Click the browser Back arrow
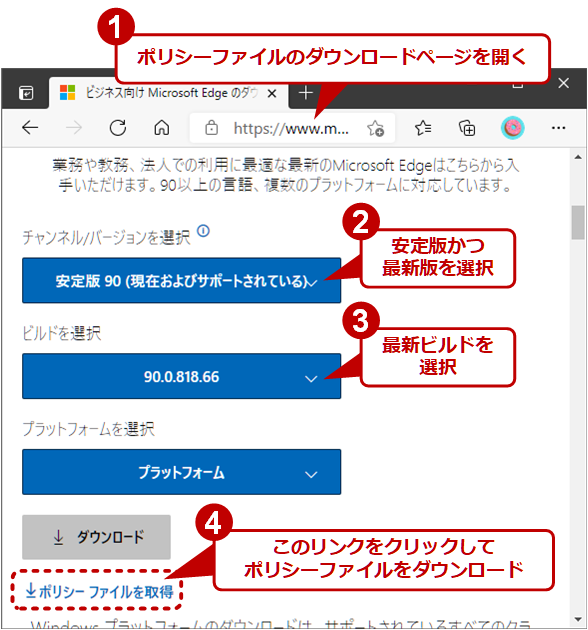The image size is (588, 630). (x=30, y=128)
